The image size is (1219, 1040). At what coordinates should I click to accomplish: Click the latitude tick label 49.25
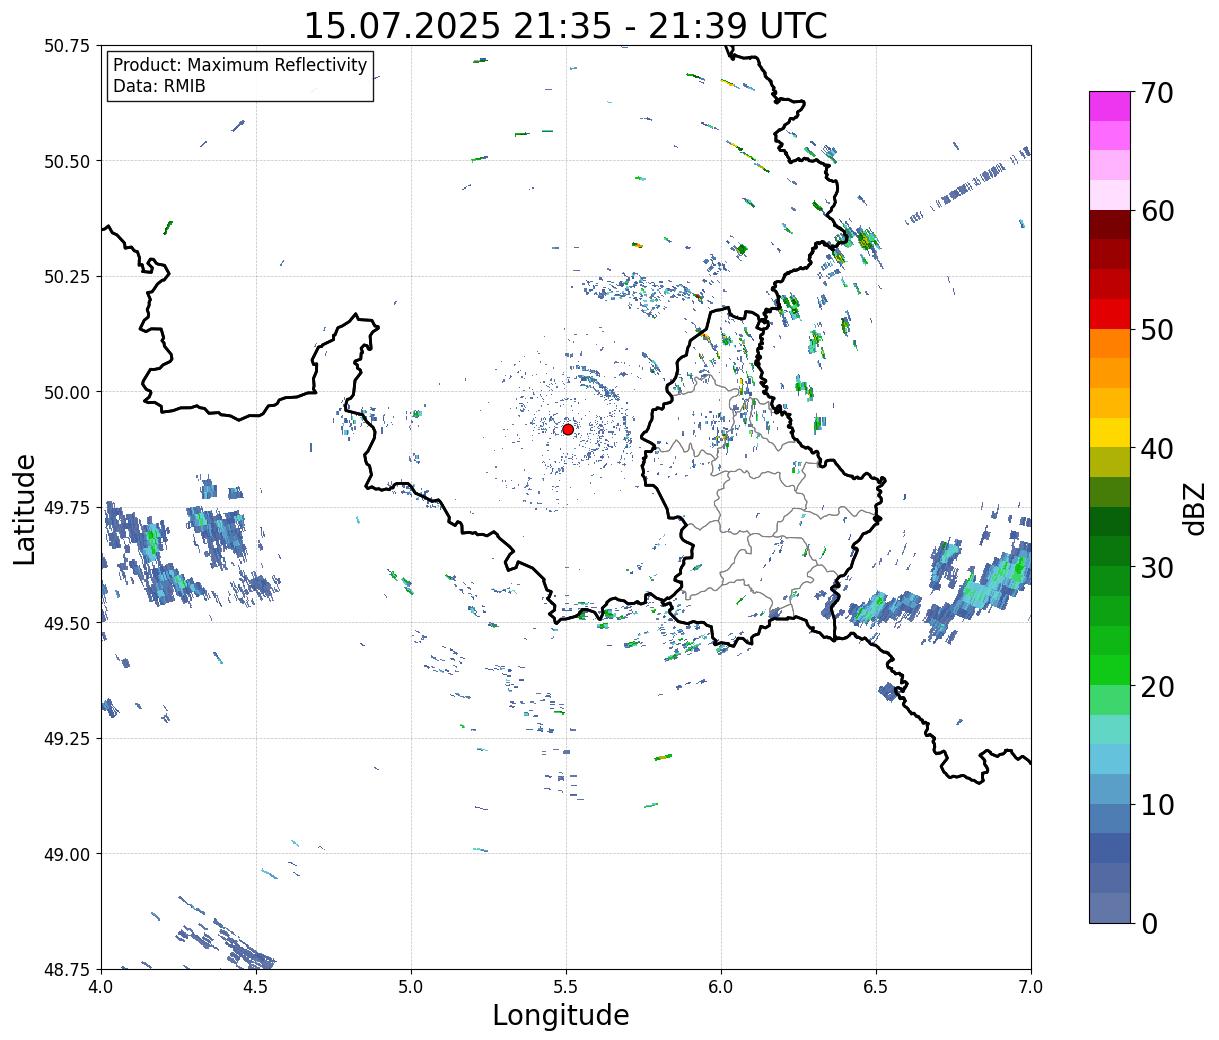66,739
